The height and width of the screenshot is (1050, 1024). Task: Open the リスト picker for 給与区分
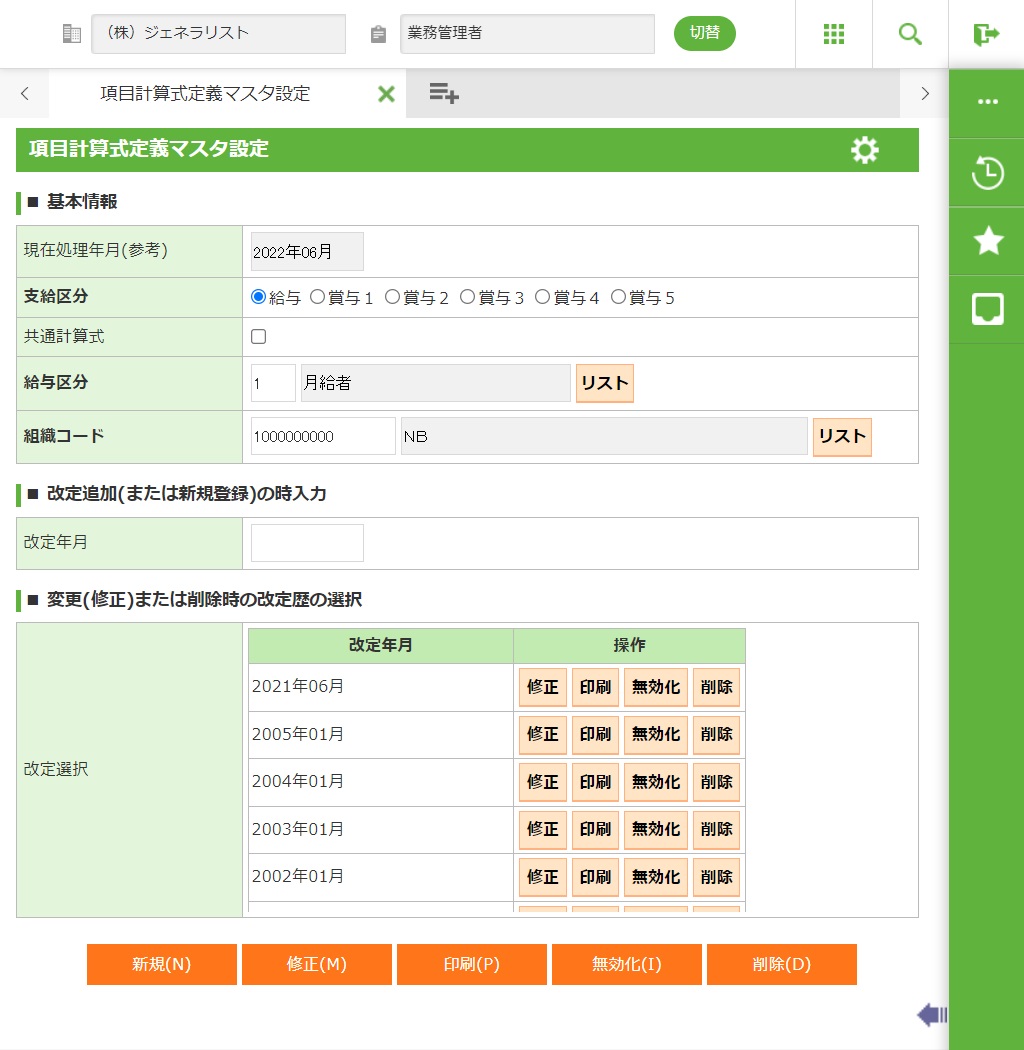[604, 383]
